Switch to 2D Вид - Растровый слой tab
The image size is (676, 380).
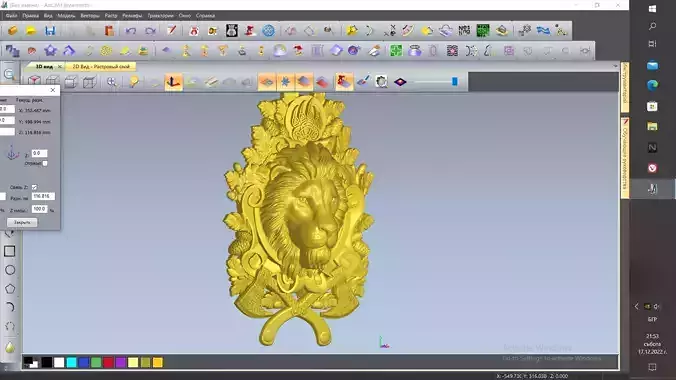[101, 66]
